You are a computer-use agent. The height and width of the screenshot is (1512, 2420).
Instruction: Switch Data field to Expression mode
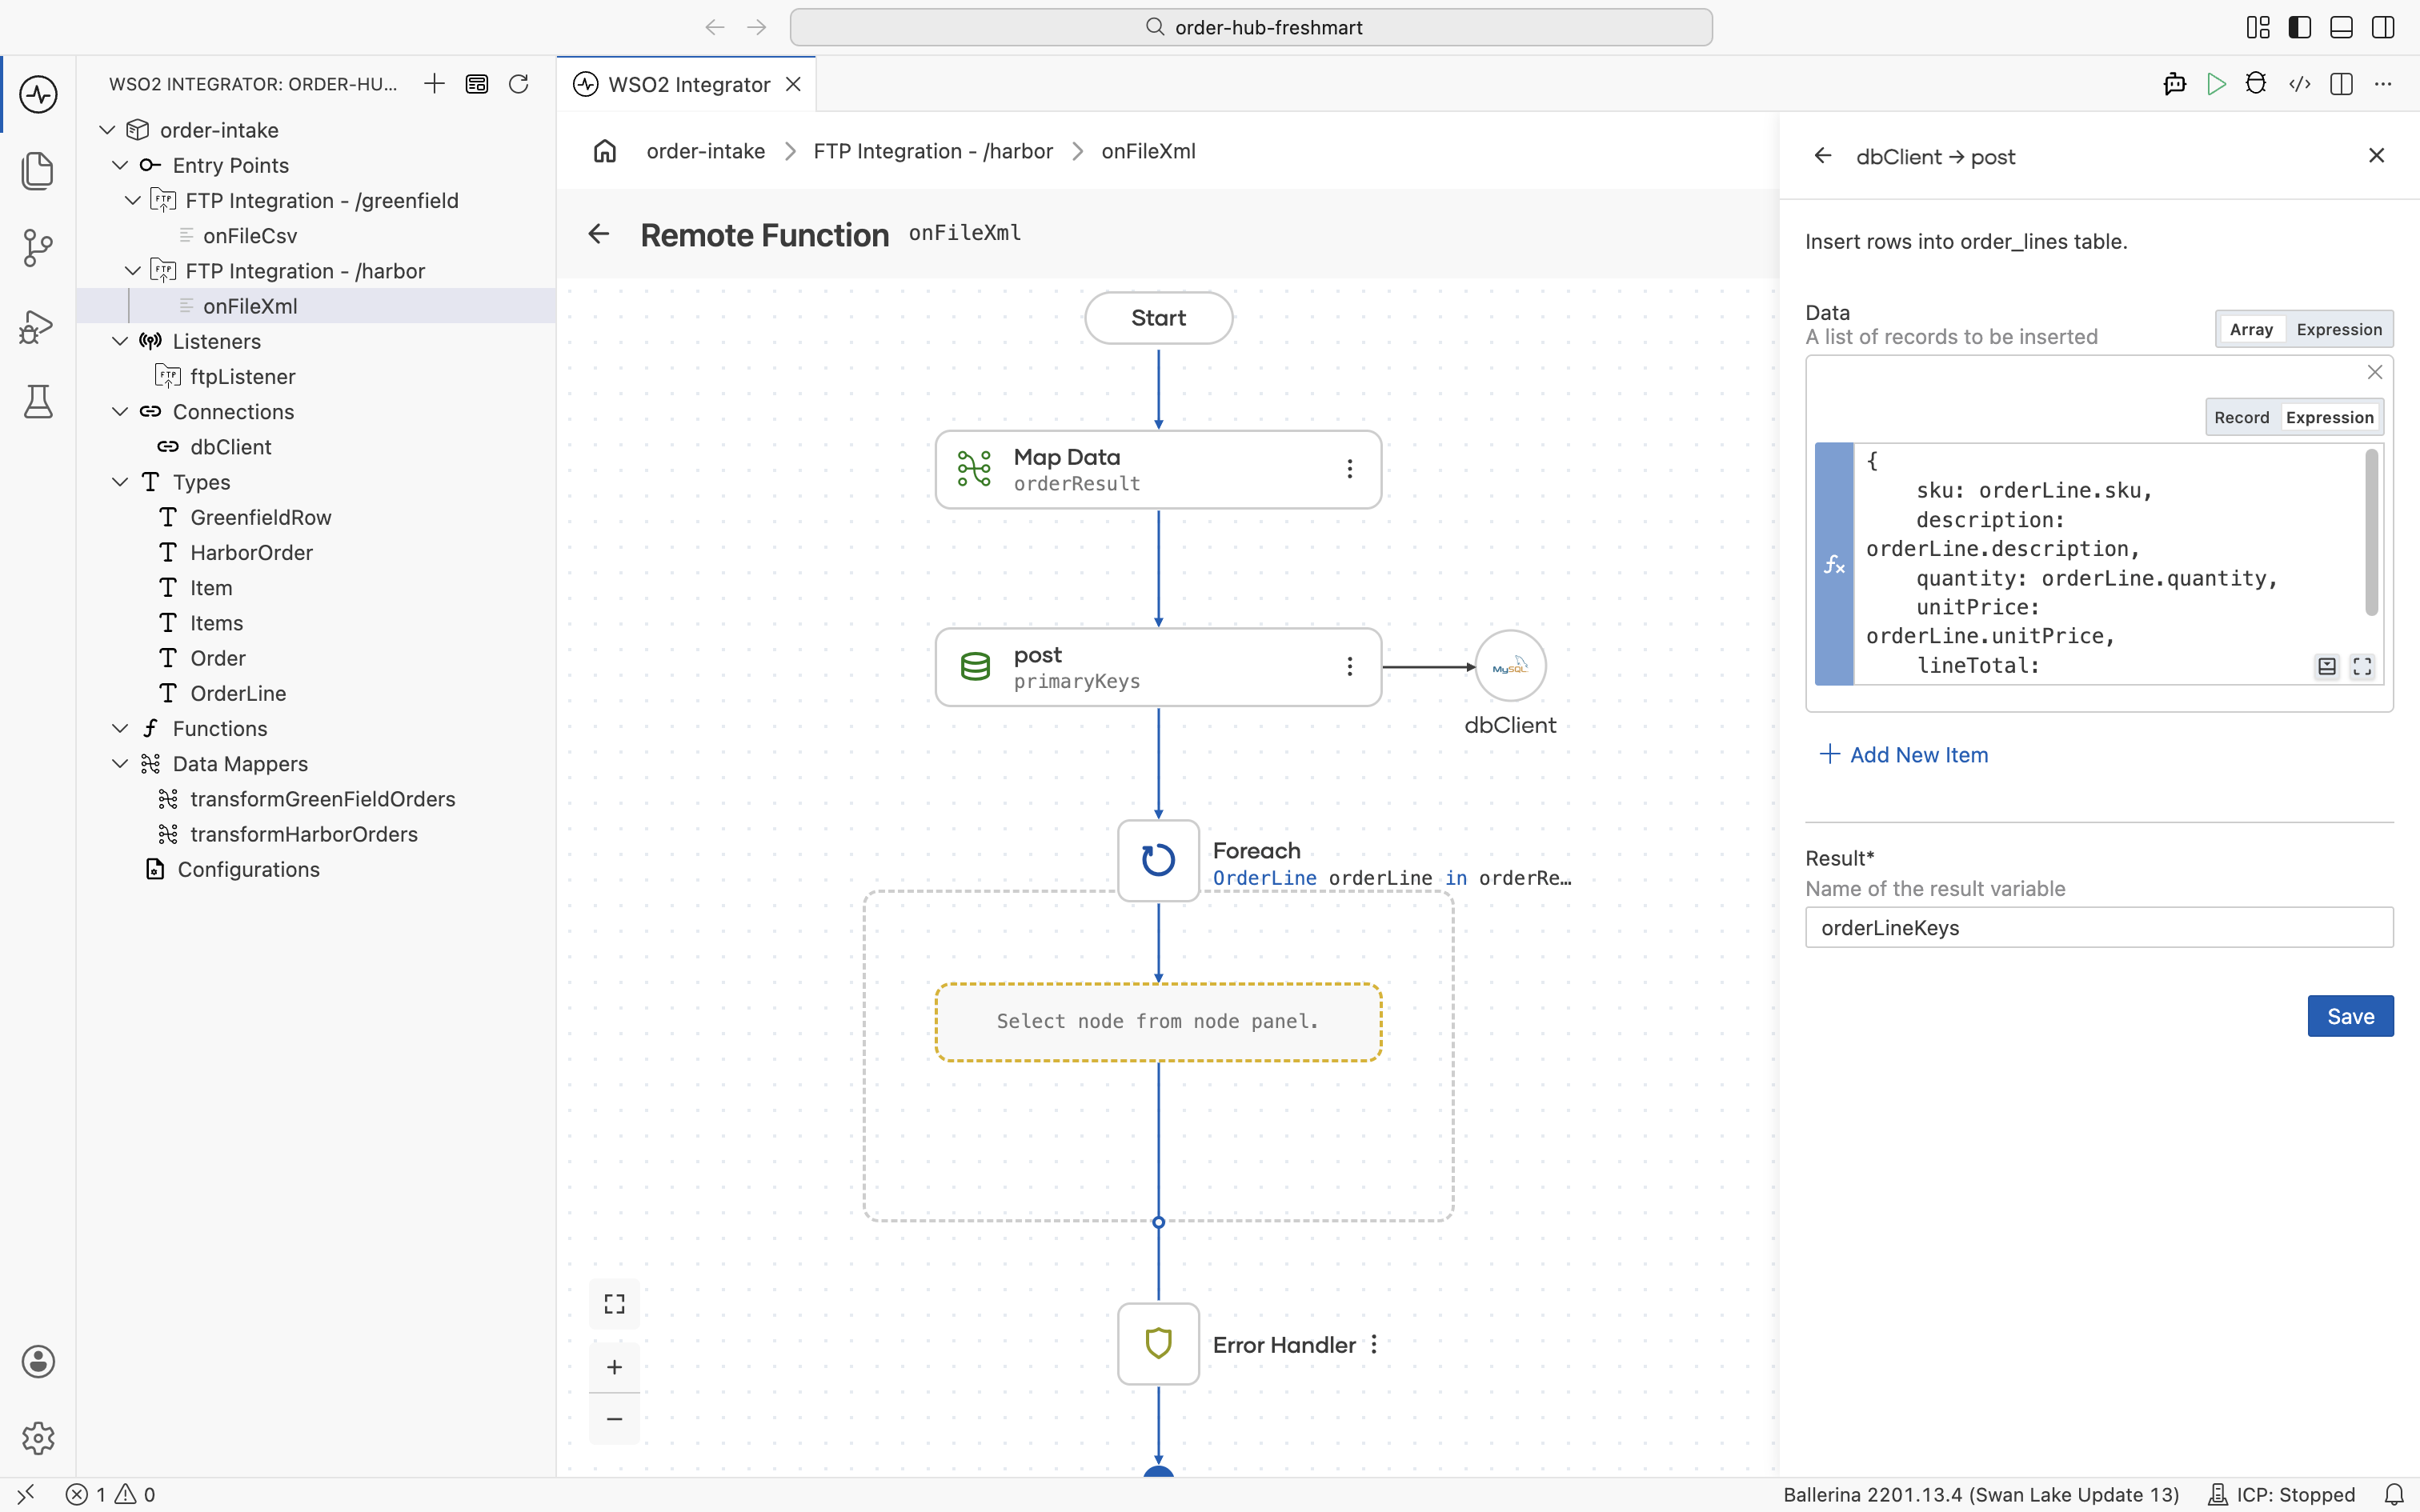pyautogui.click(x=2338, y=329)
